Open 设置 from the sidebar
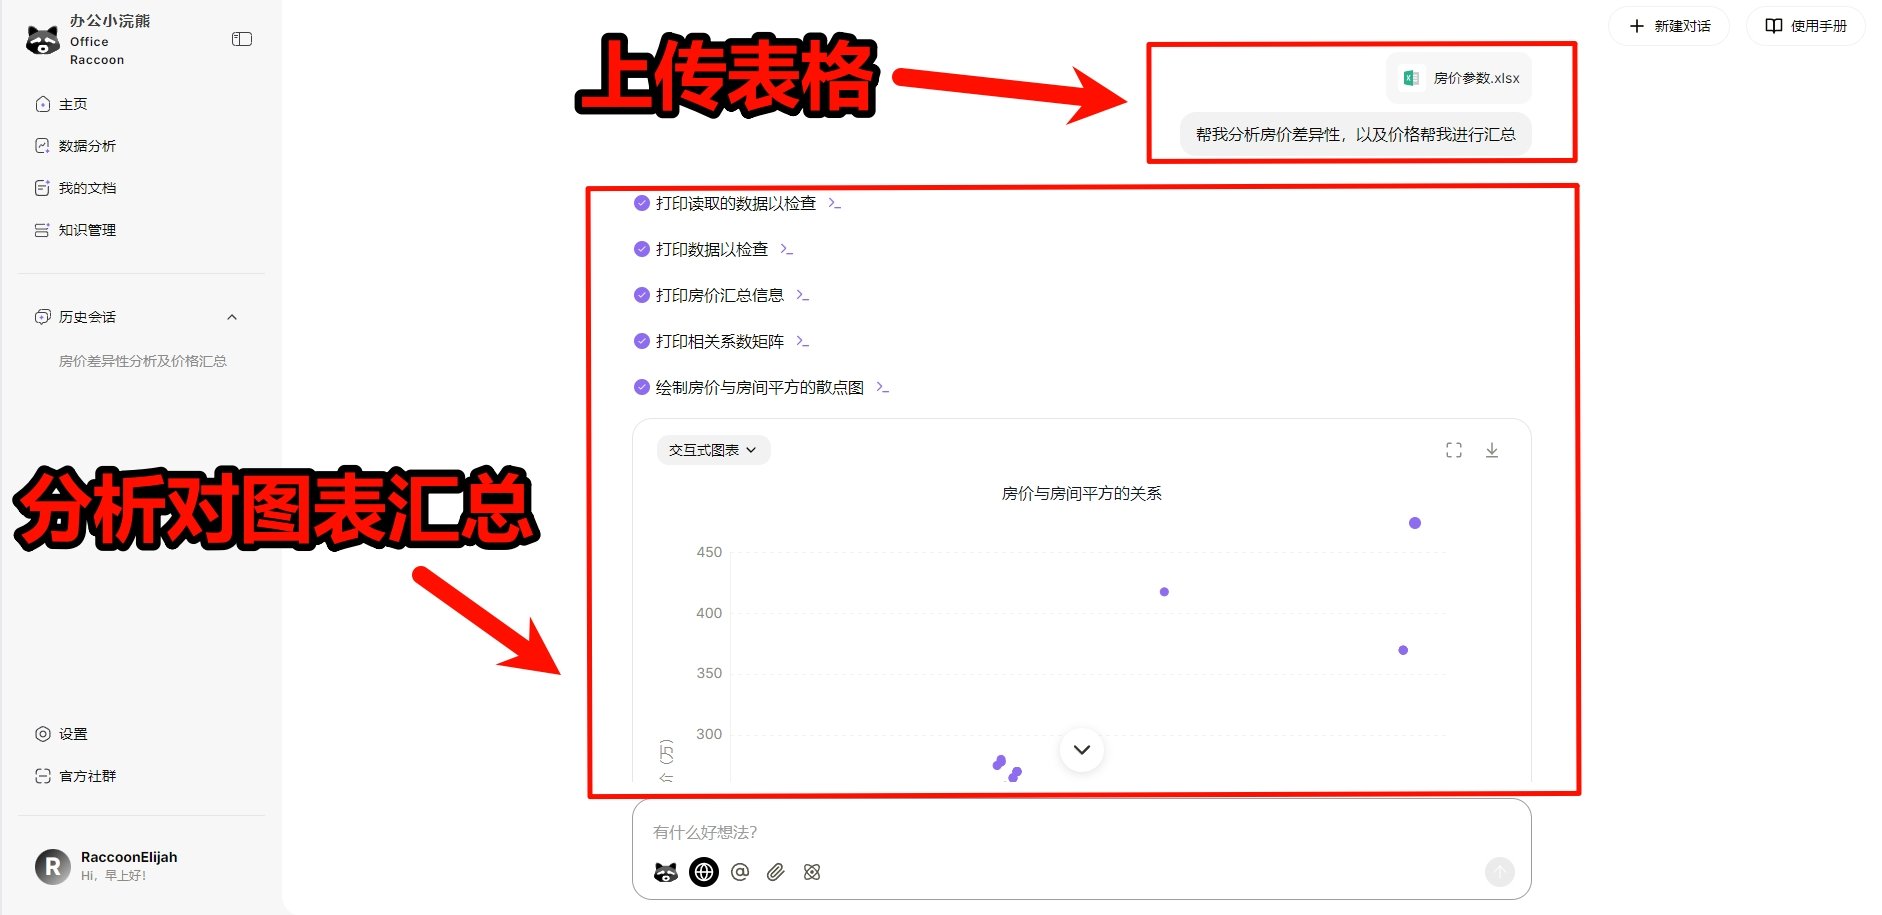 click(x=73, y=733)
